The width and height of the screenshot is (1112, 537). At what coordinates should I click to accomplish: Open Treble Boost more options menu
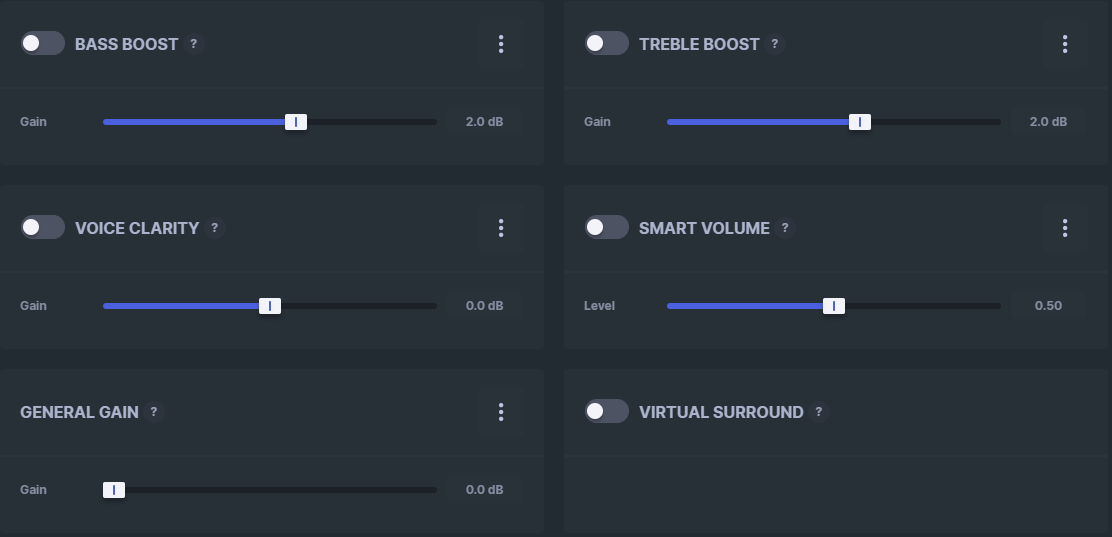pyautogui.click(x=1065, y=44)
